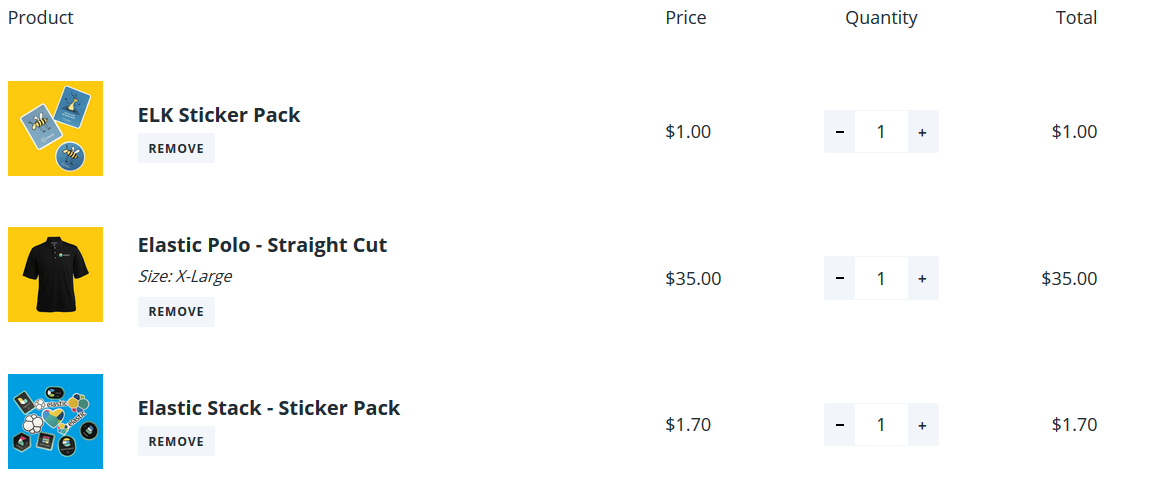Screen dimensions: 1160x493
Task: Focus Elastic Stack Sticker Pack quantity box
Action: click(x=881, y=425)
